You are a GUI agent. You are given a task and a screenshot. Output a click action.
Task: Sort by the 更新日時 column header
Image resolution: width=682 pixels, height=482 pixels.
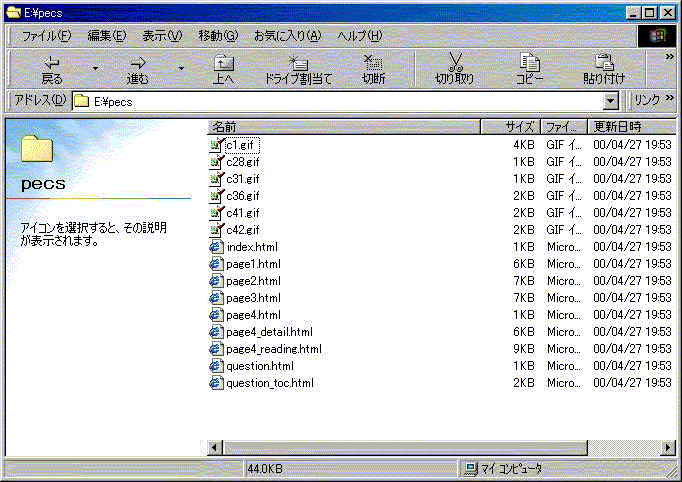click(x=632, y=127)
